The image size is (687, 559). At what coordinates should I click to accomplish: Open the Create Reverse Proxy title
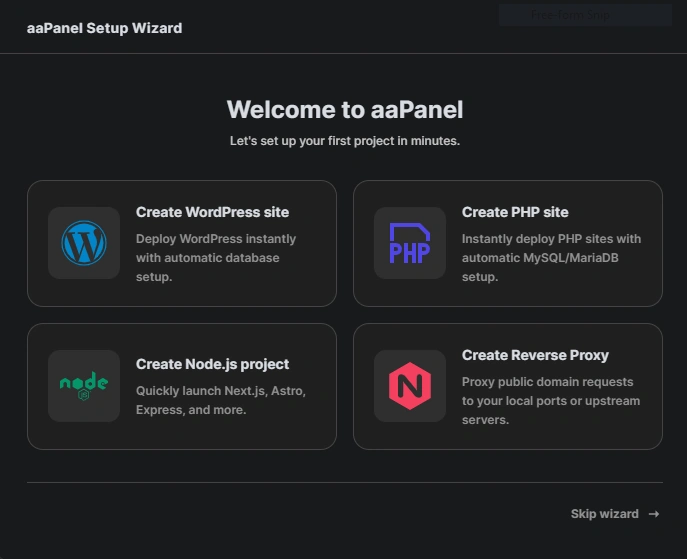[x=535, y=355]
